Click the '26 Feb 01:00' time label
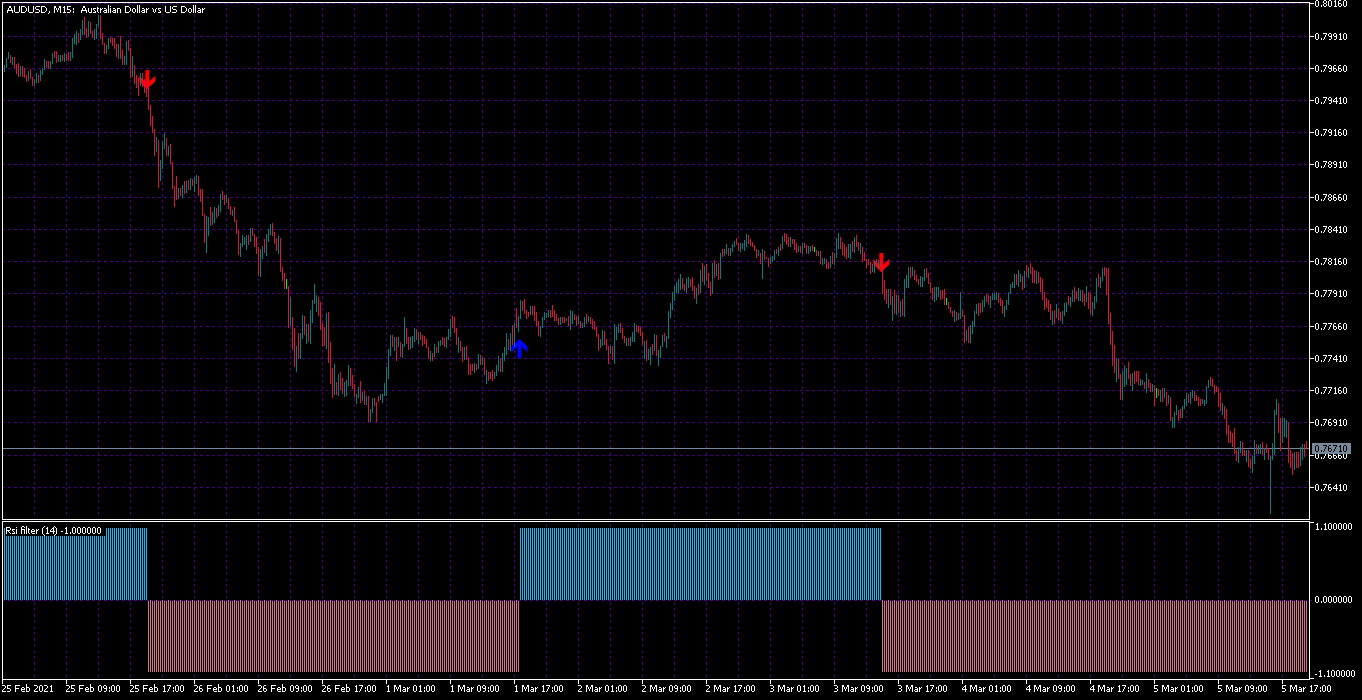This screenshot has height=700, width=1362. click(221, 689)
